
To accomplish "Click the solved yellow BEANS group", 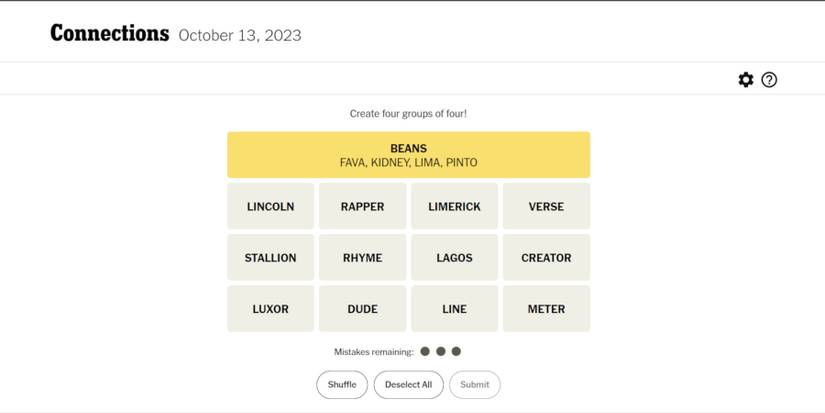I will pyautogui.click(x=408, y=155).
